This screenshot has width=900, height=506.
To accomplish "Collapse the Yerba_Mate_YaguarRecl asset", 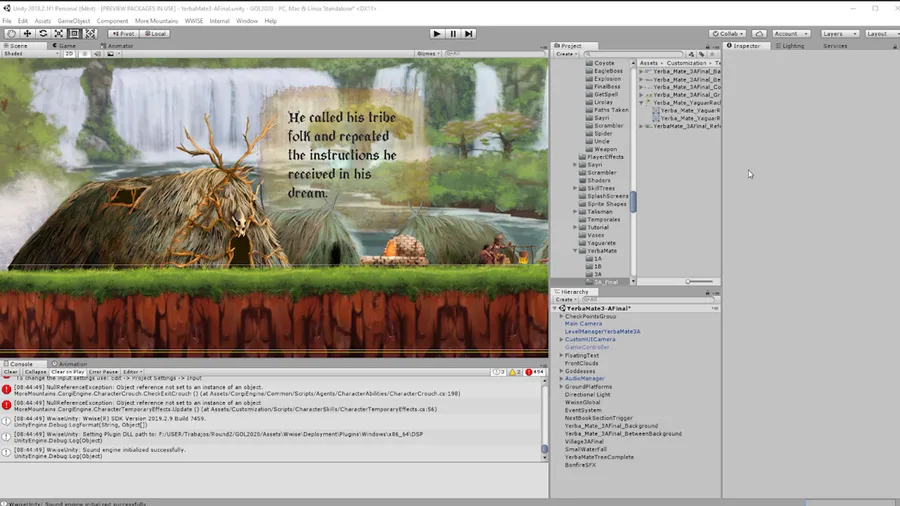I will point(641,103).
